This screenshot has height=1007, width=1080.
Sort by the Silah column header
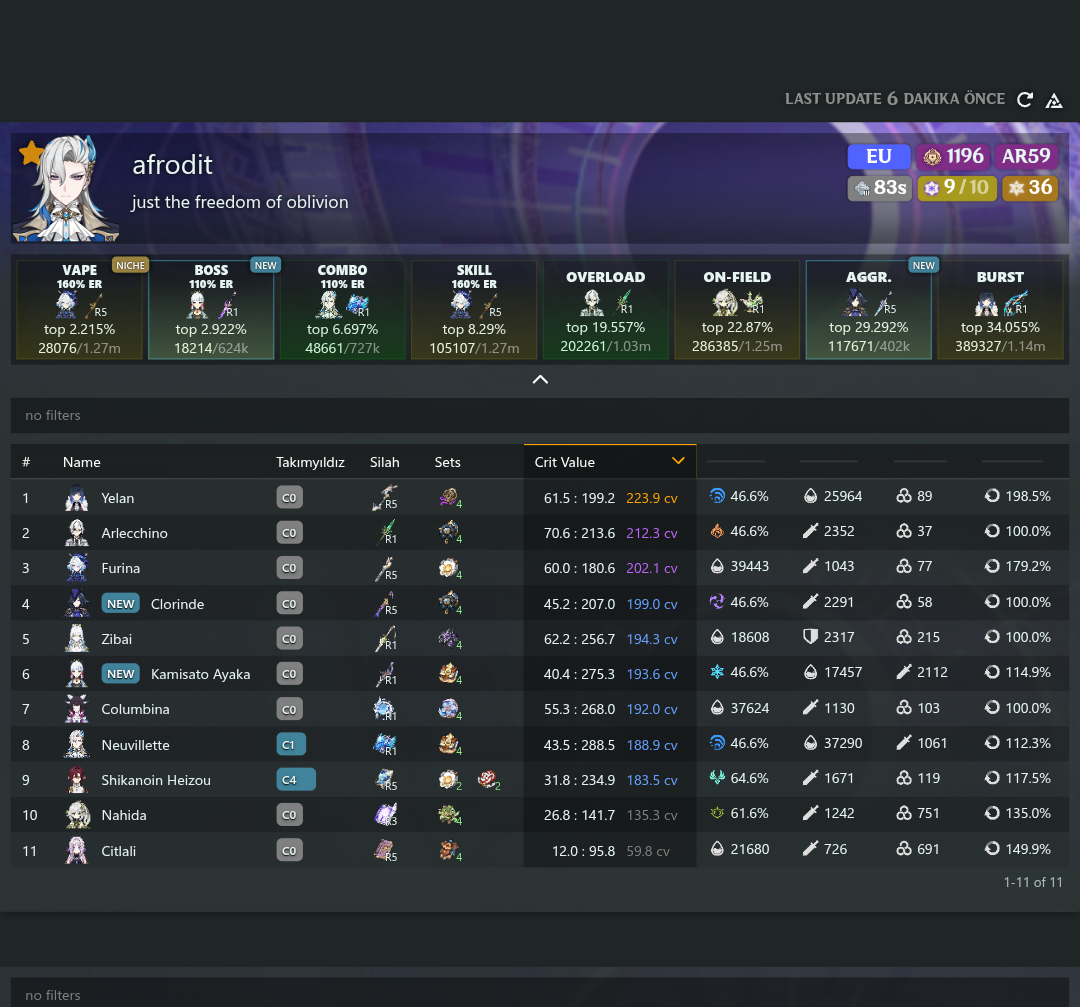pos(384,462)
